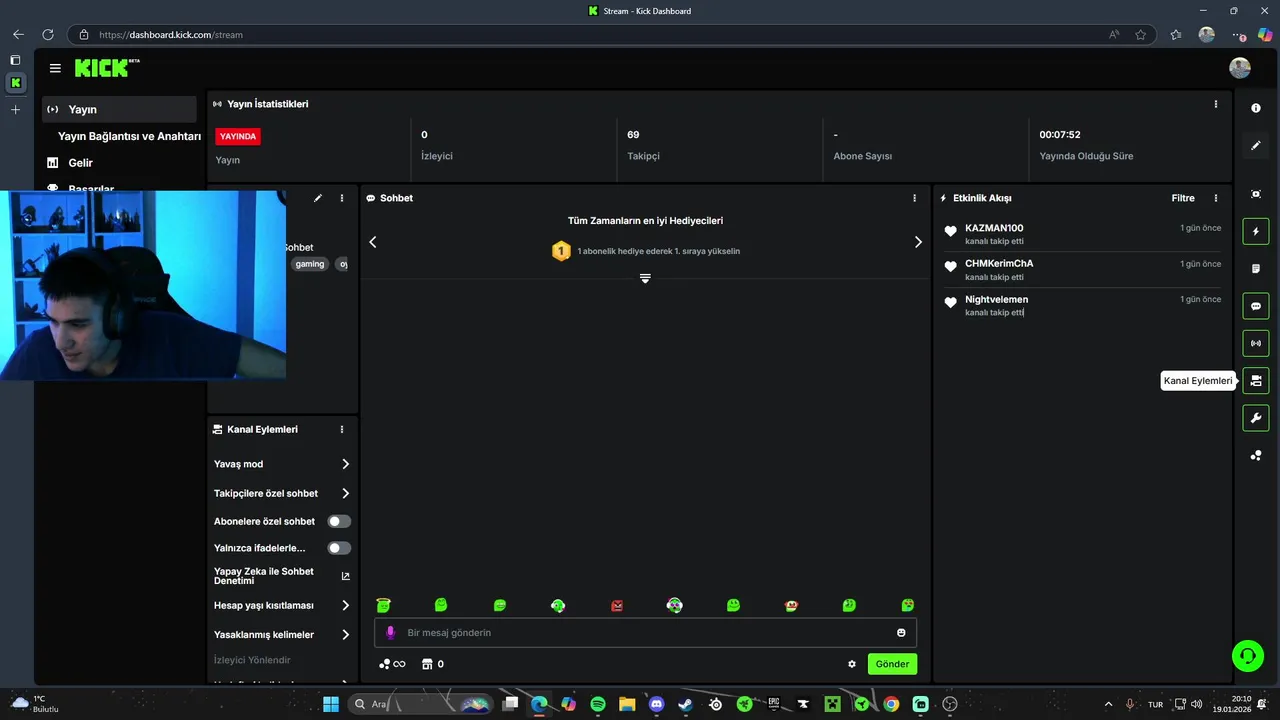The width and height of the screenshot is (1280, 720).
Task: Click the points infinity icon below chat
Action: point(392,664)
